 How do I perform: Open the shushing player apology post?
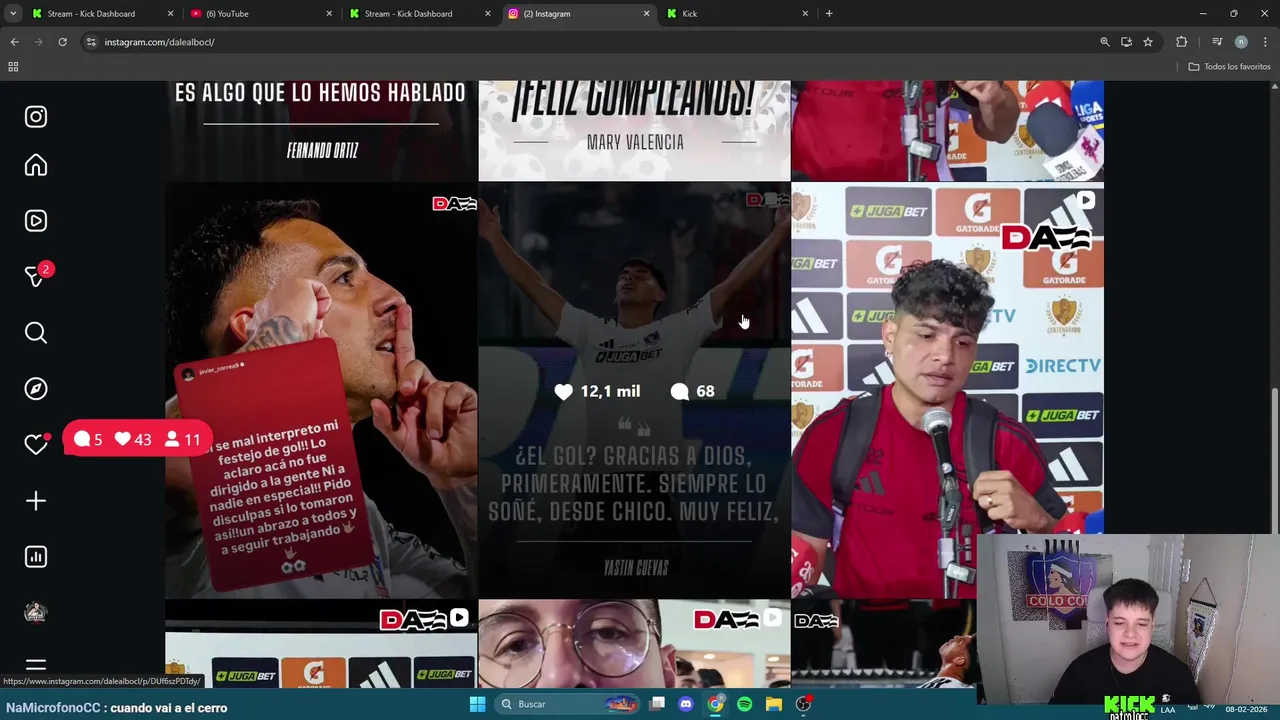321,390
